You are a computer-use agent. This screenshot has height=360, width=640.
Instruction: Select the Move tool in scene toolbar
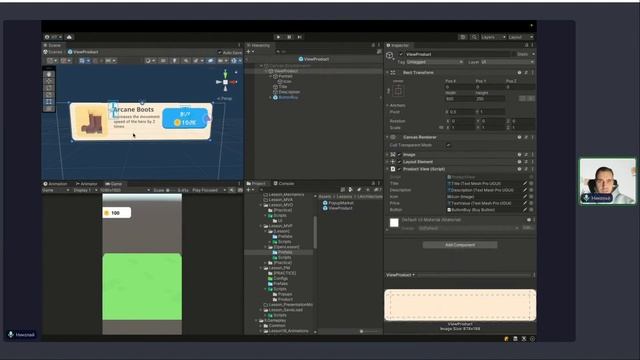(49, 81)
